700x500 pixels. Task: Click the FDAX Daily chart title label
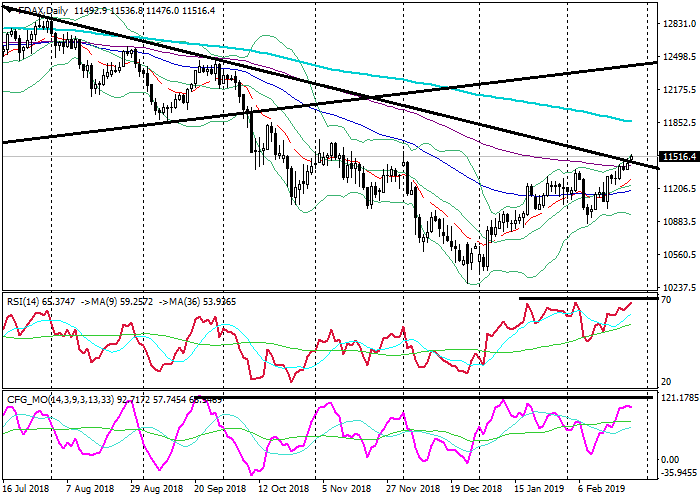click(43, 8)
